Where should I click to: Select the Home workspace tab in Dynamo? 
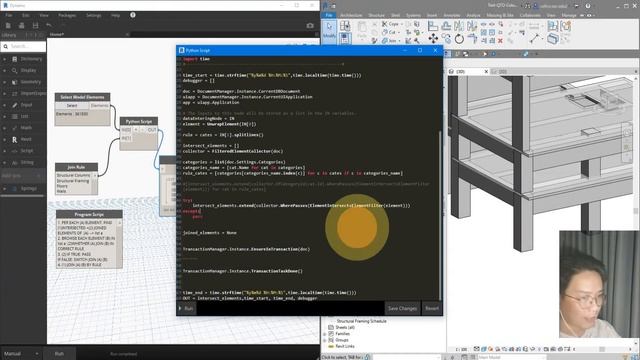[x=57, y=35]
